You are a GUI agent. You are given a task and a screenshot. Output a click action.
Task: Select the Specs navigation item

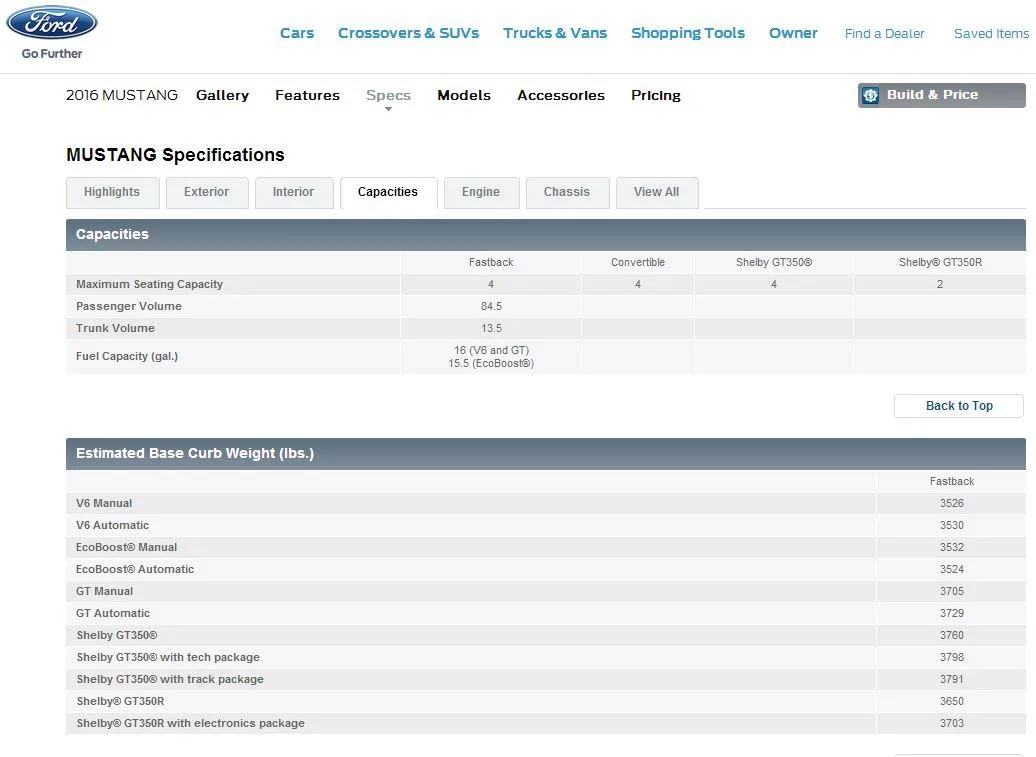(x=388, y=95)
